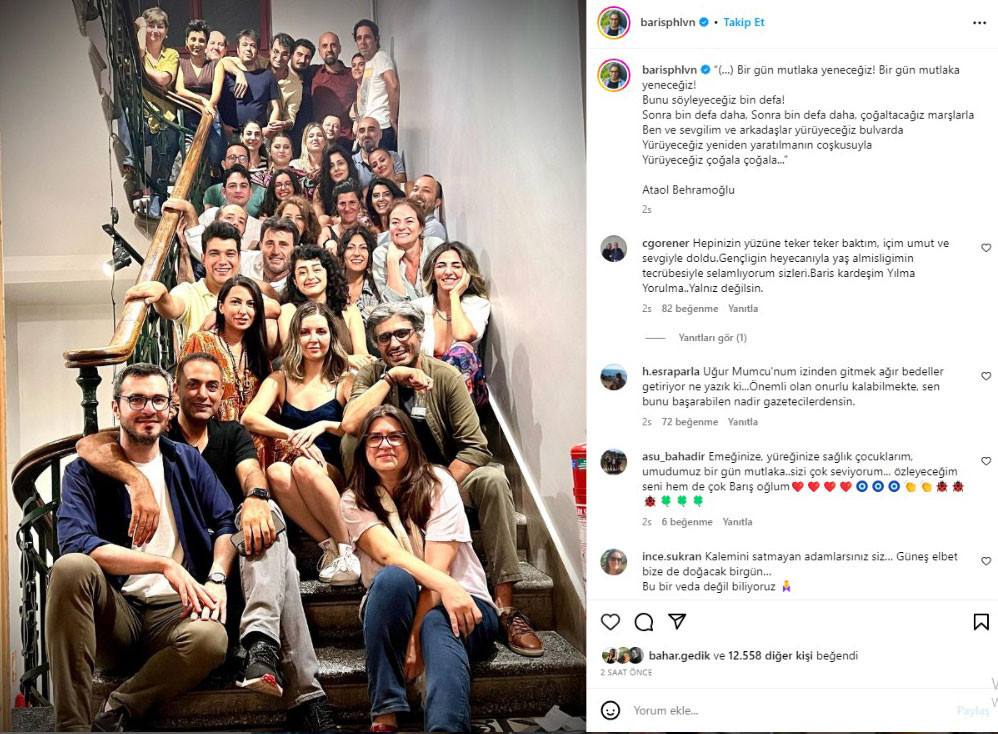Like asu_bahadir's comment
The image size is (998, 734).
(986, 461)
